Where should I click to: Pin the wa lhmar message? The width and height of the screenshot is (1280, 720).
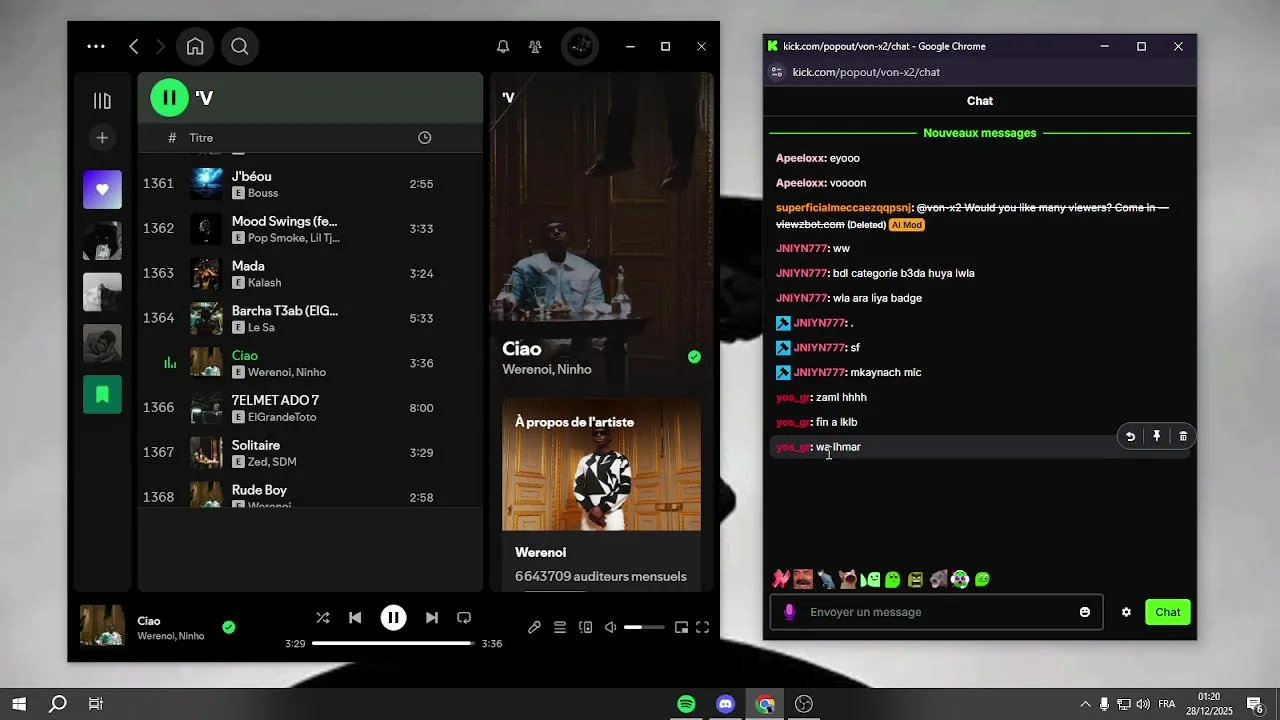point(1156,436)
